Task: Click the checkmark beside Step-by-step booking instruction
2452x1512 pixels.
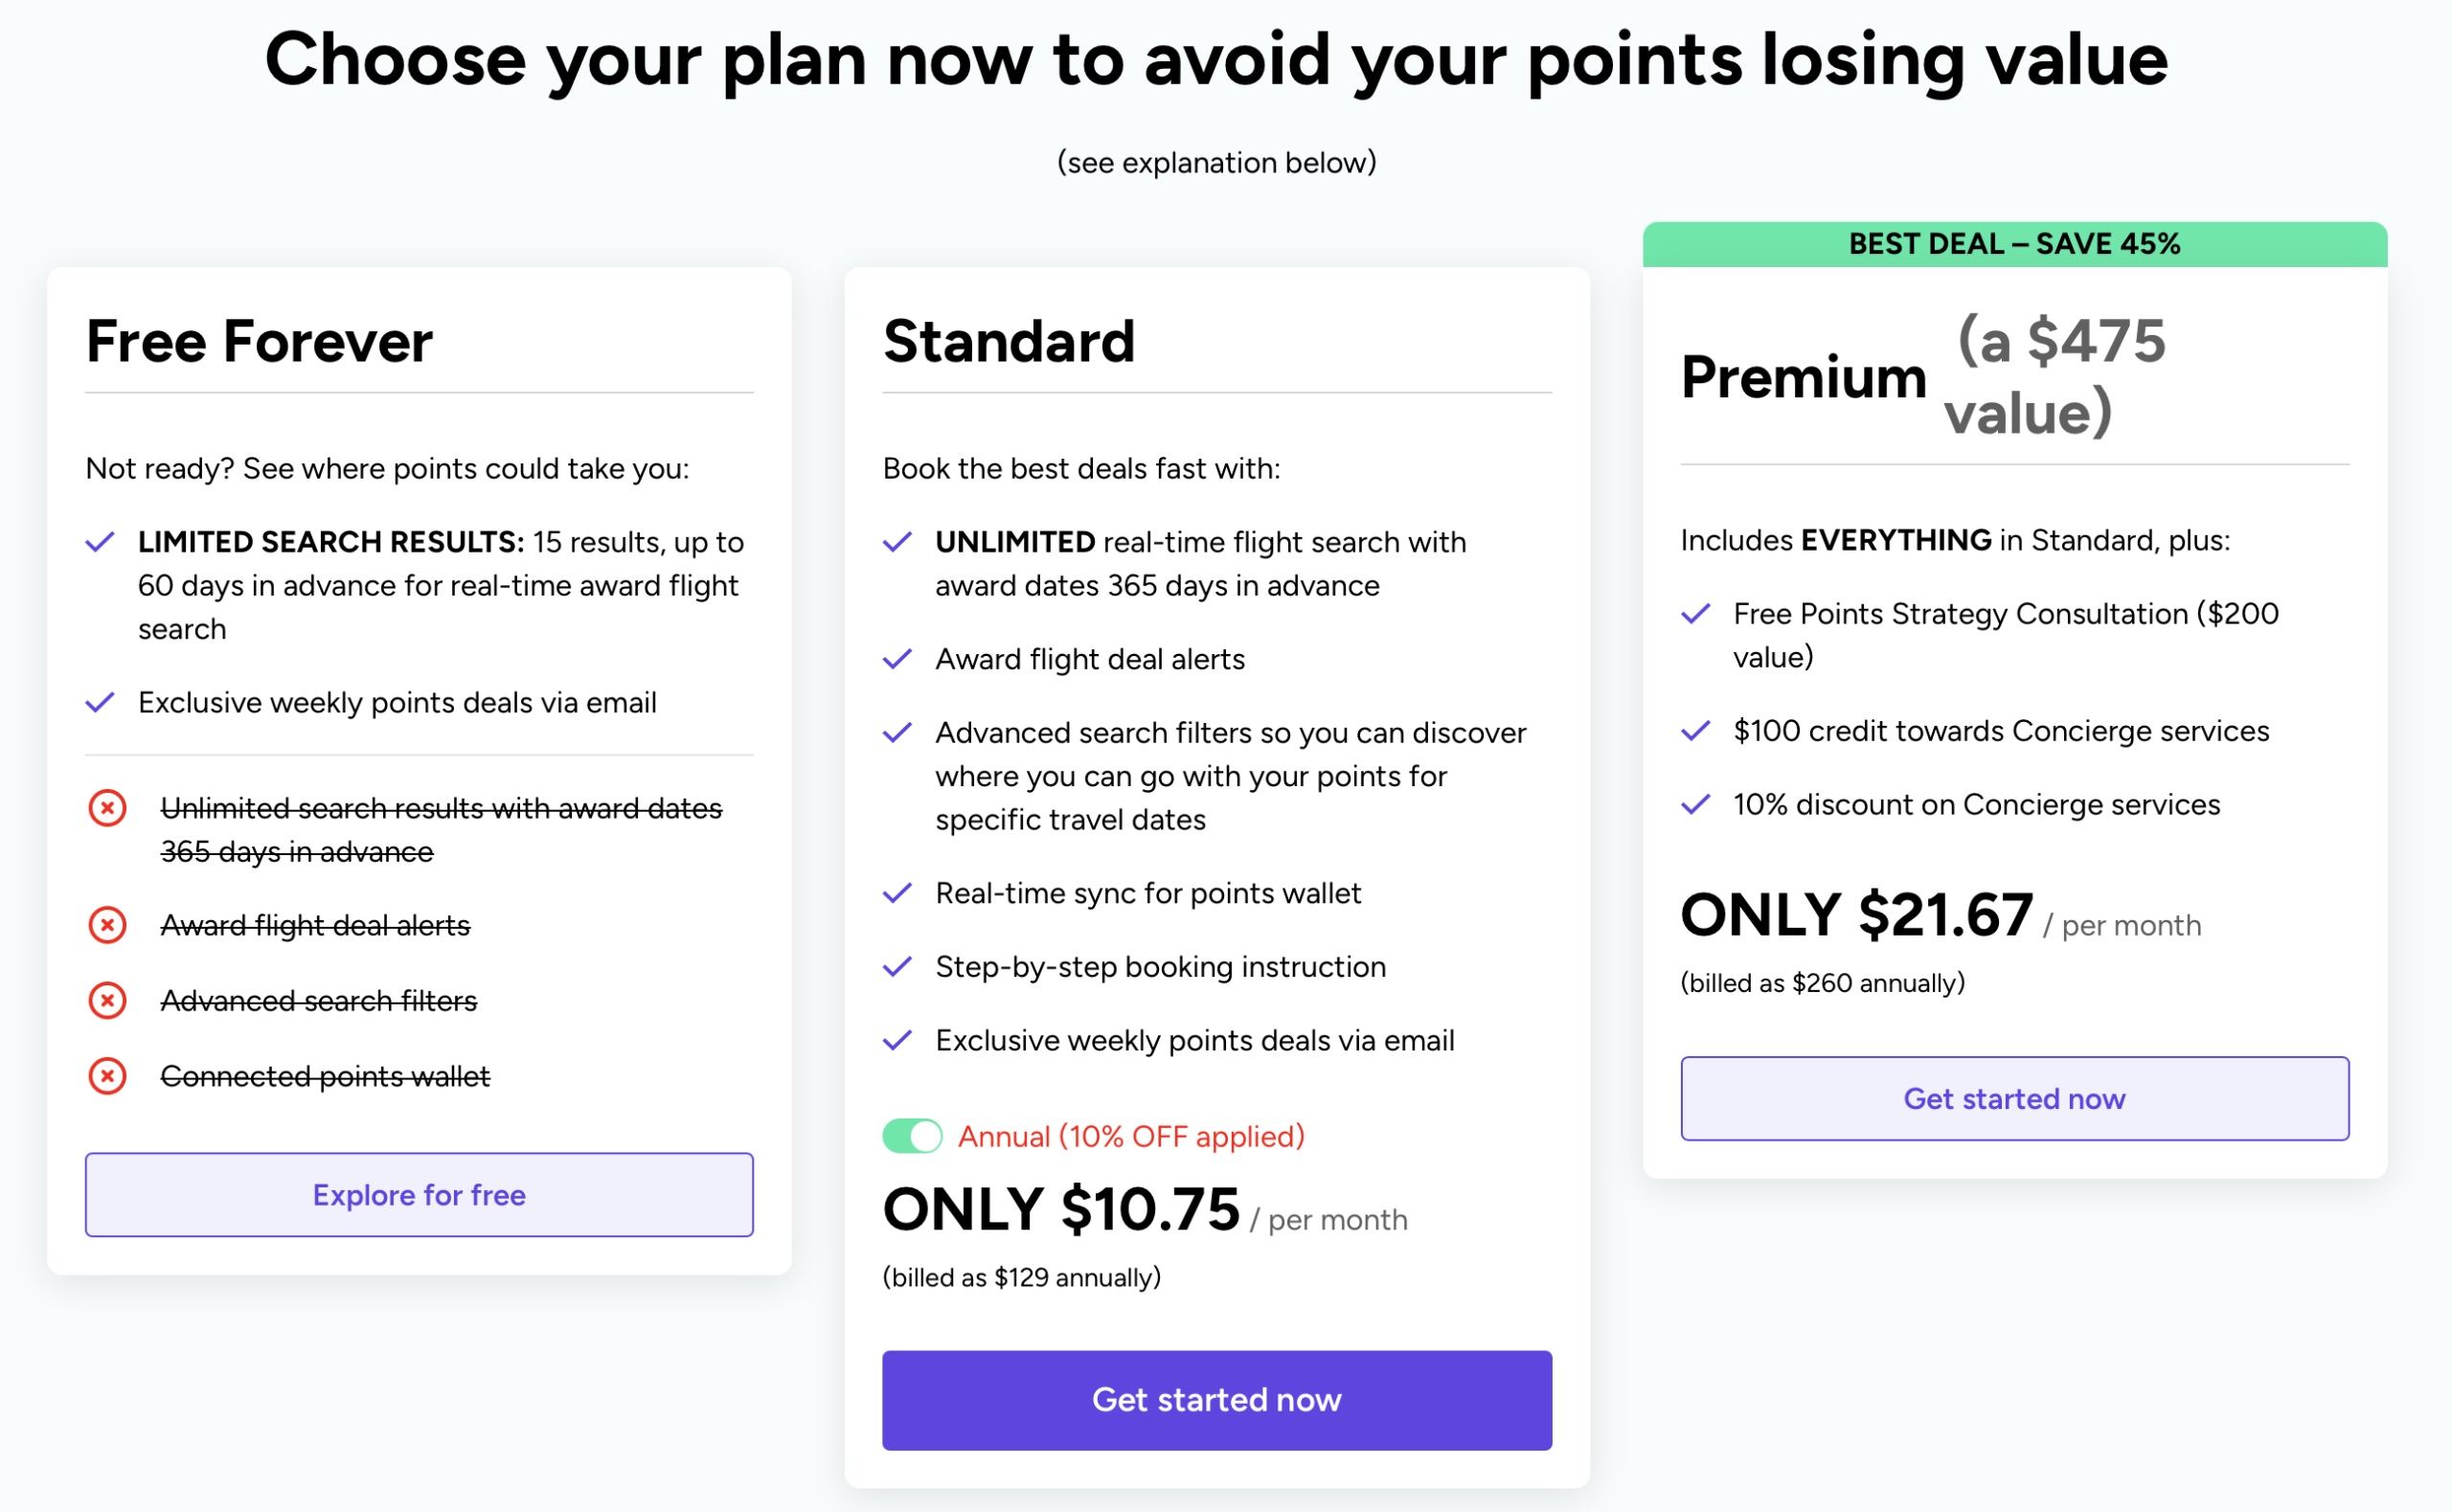Action: 899,966
